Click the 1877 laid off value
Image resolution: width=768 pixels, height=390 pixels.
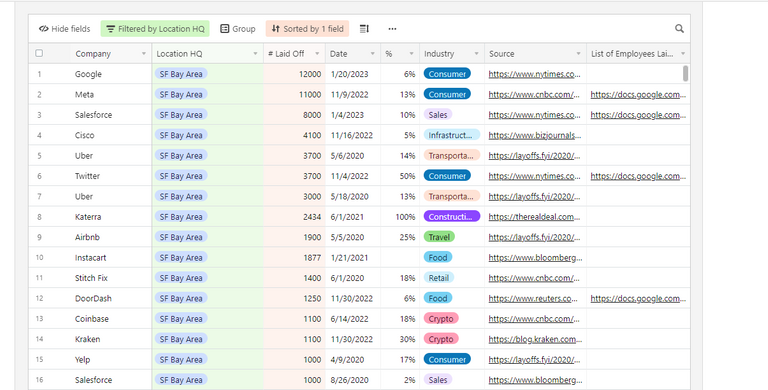tap(312, 258)
